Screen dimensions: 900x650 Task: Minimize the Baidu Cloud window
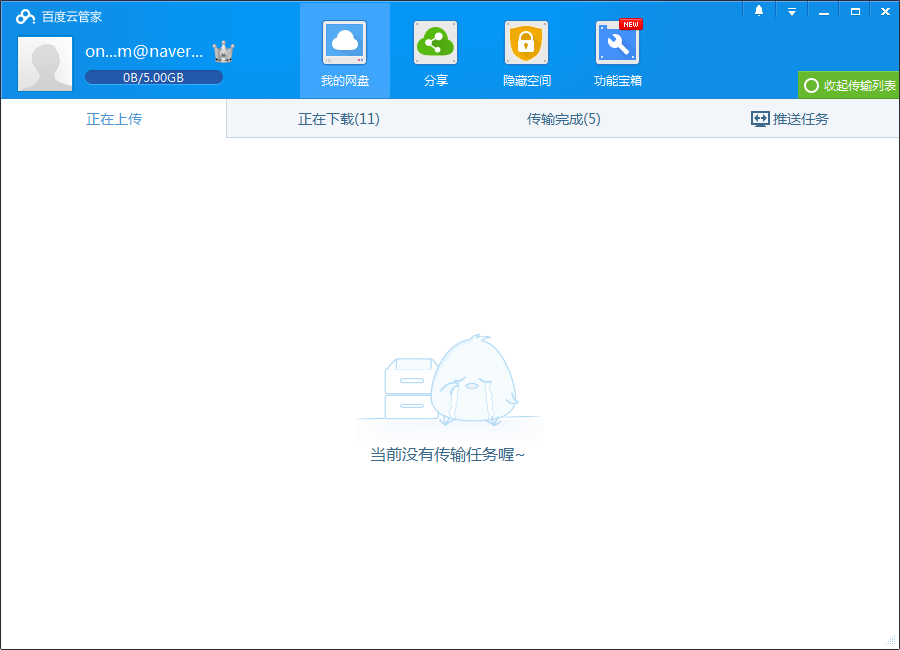click(823, 11)
